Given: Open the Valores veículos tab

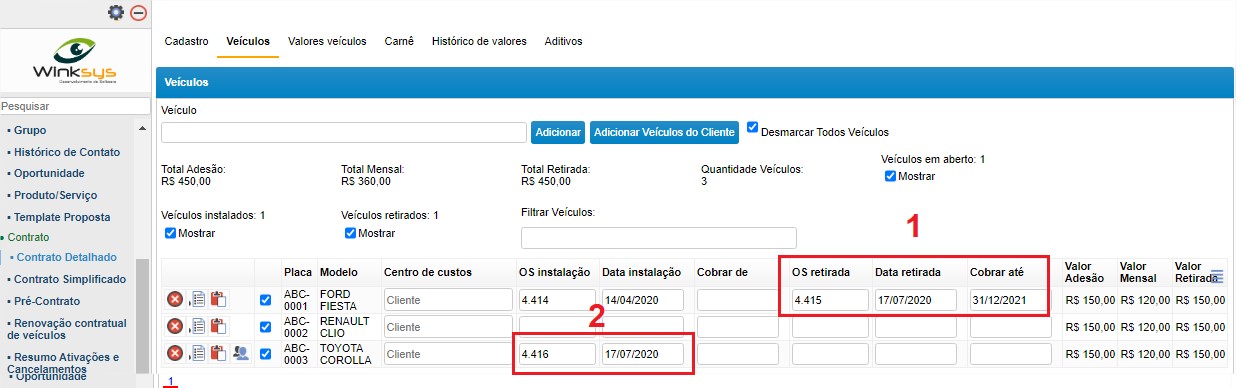Looking at the screenshot, I should pyautogui.click(x=327, y=41).
